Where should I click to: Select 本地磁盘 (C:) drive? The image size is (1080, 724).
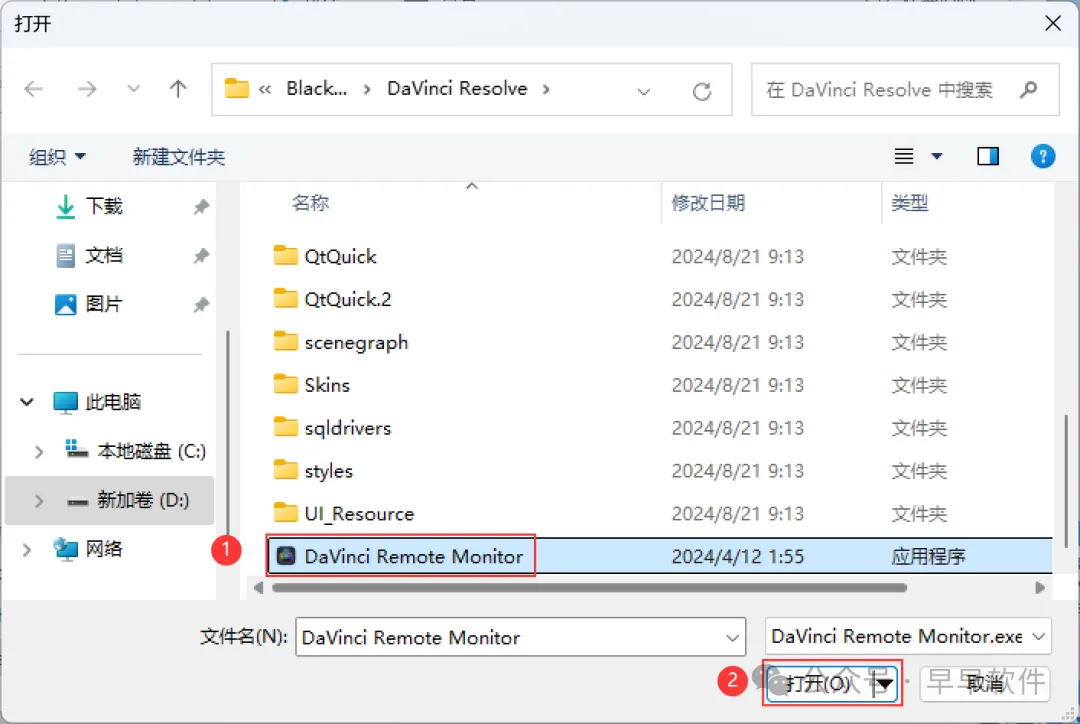click(x=151, y=451)
